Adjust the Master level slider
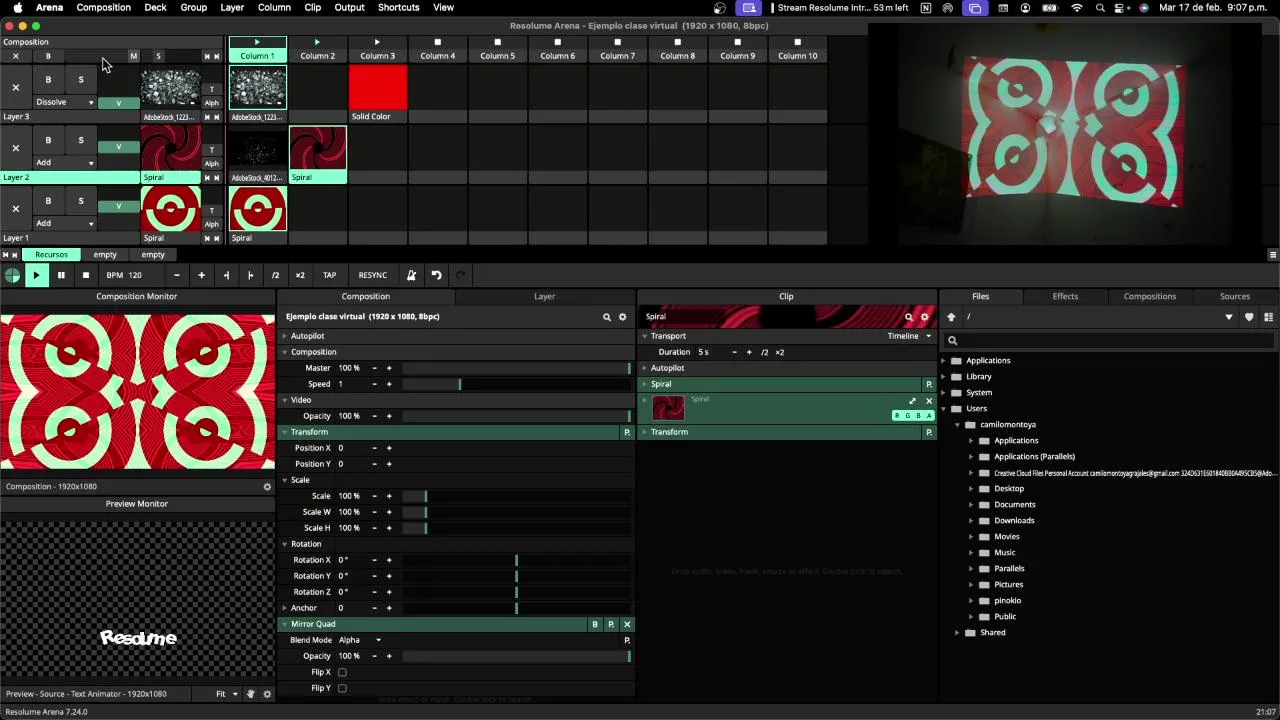Image resolution: width=1280 pixels, height=720 pixels. (516, 368)
